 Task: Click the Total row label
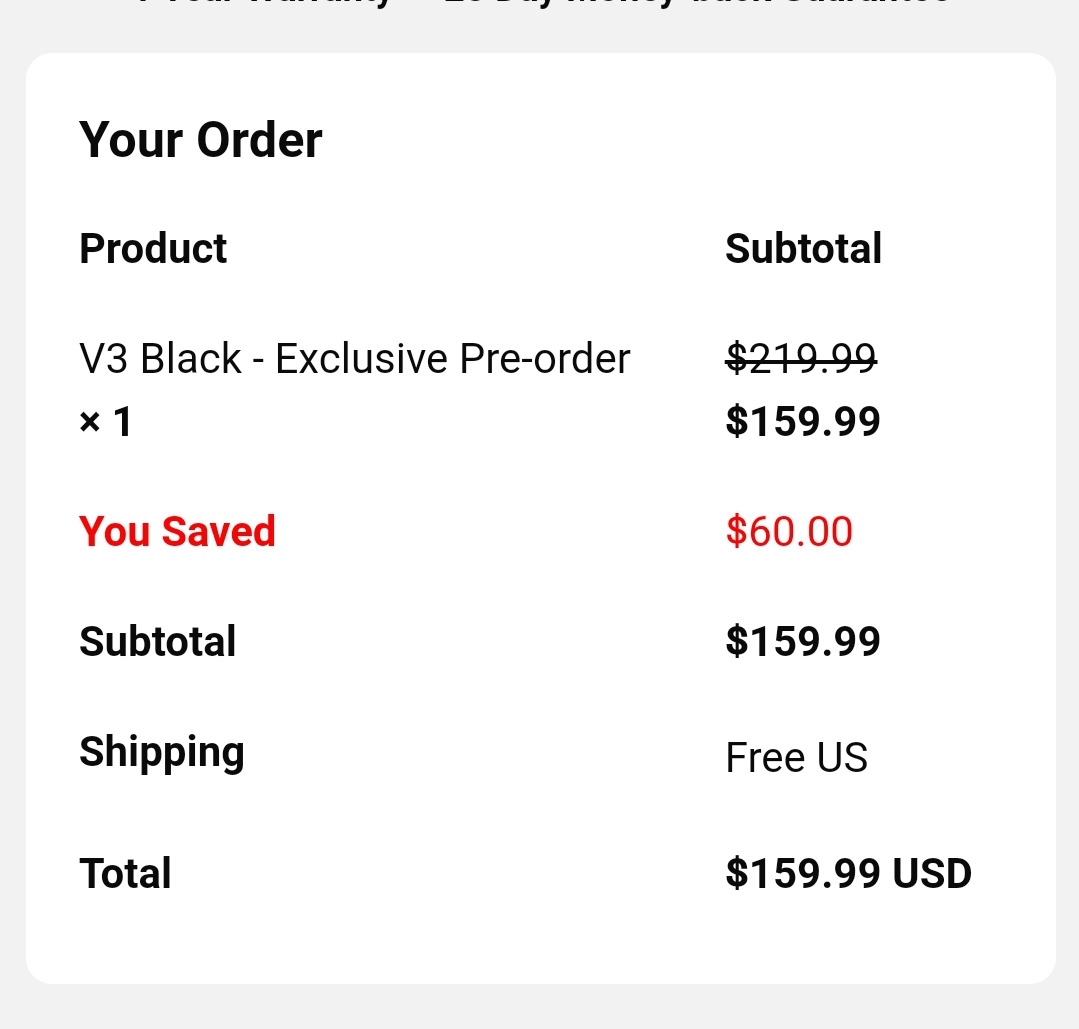point(125,873)
